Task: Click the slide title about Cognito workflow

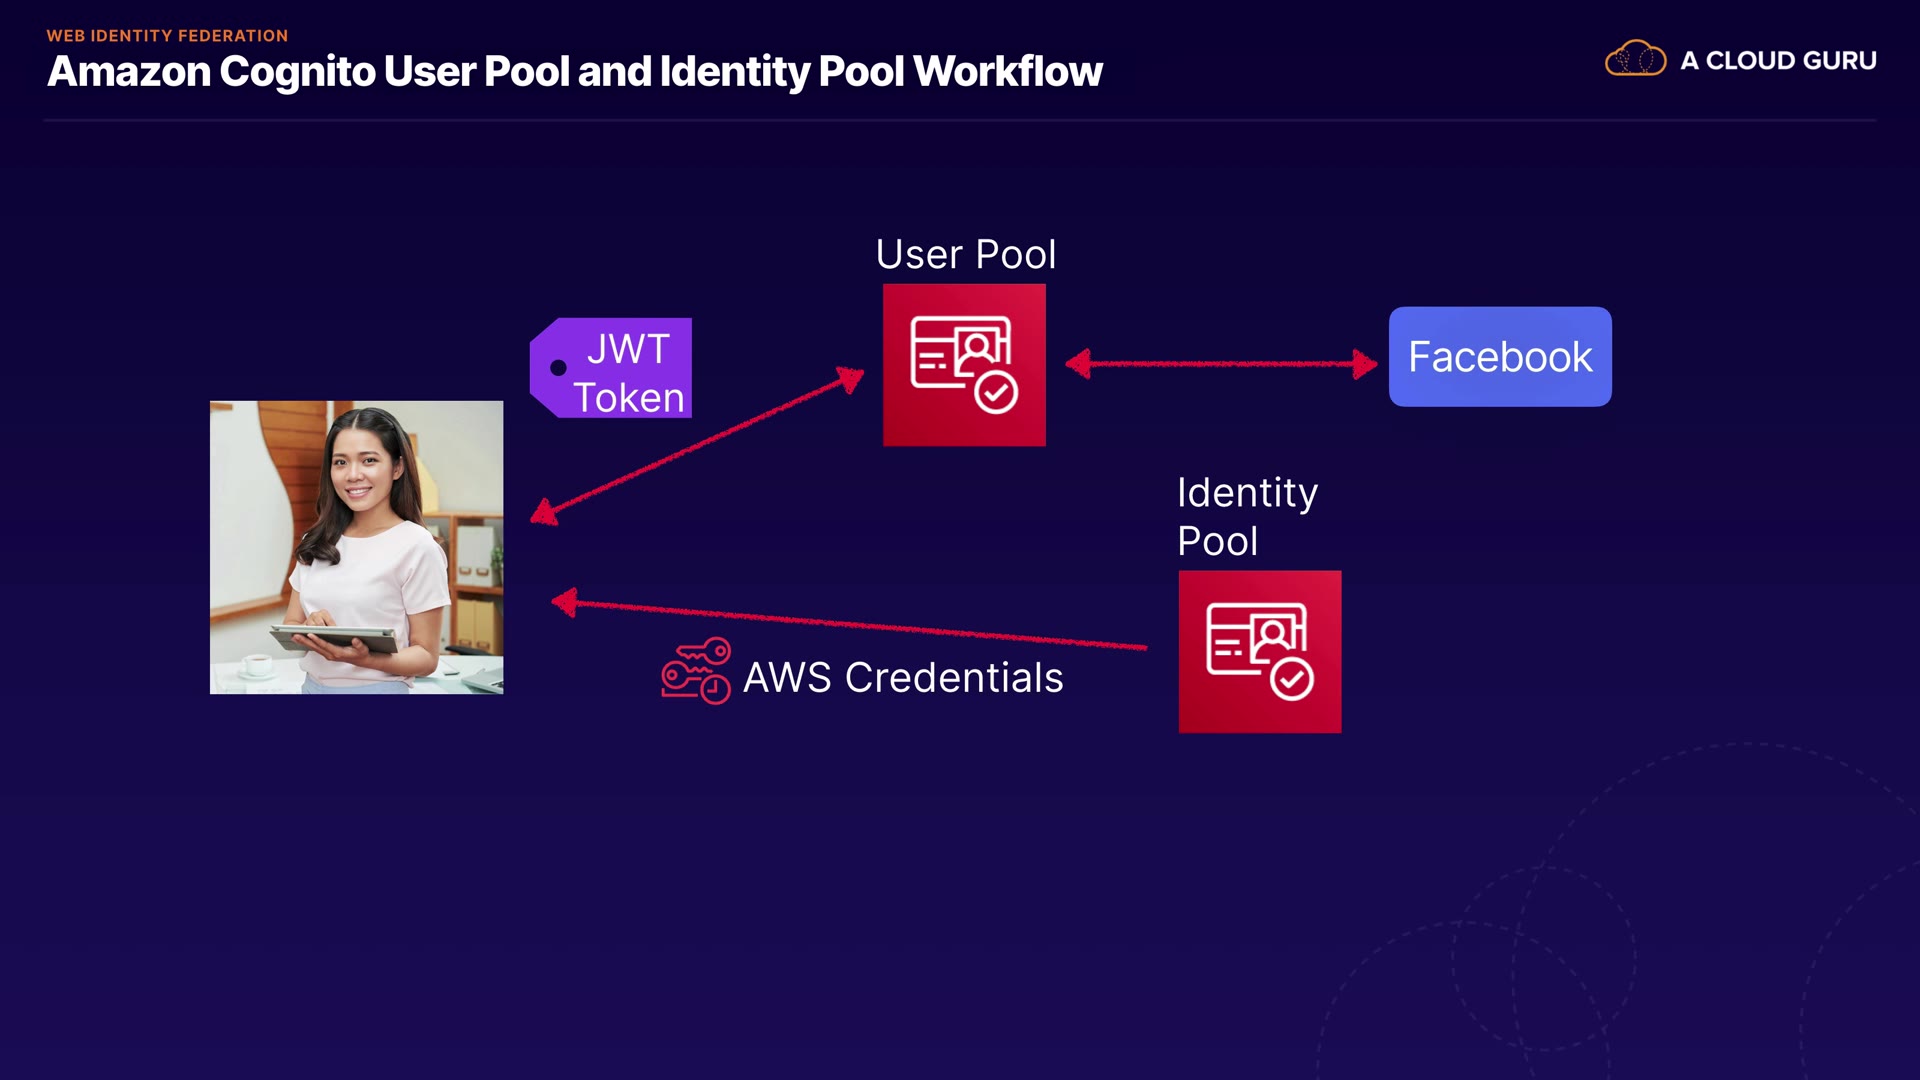Action: click(574, 72)
